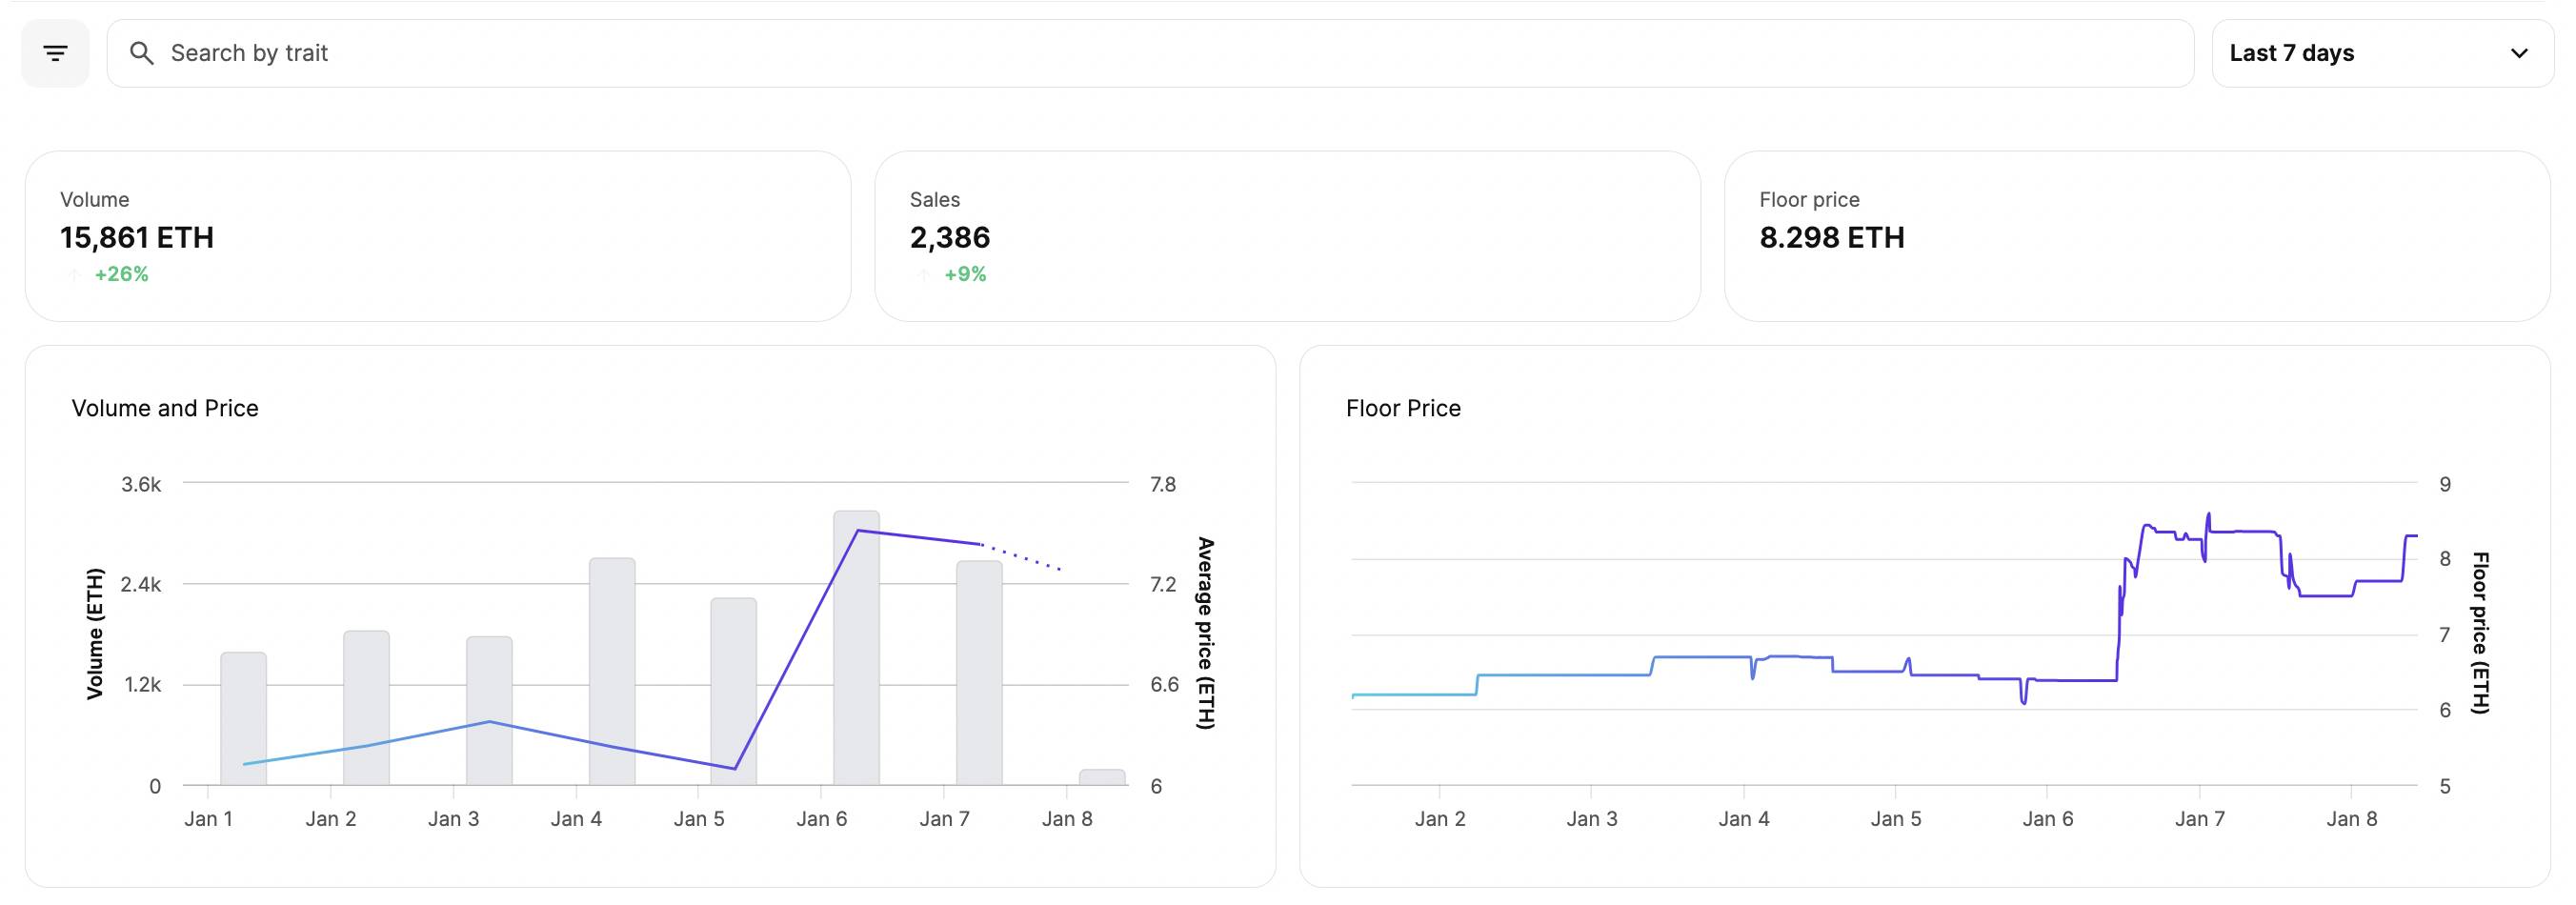Click the Volume and Price chart title
The width and height of the screenshot is (2576, 905).
point(165,408)
